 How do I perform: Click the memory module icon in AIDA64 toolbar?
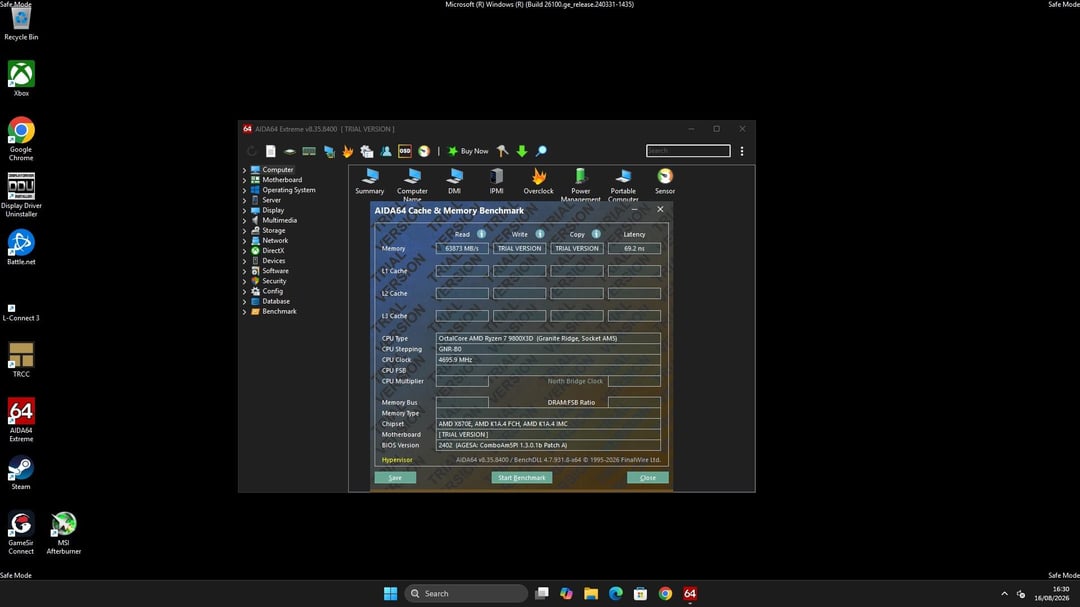309,151
